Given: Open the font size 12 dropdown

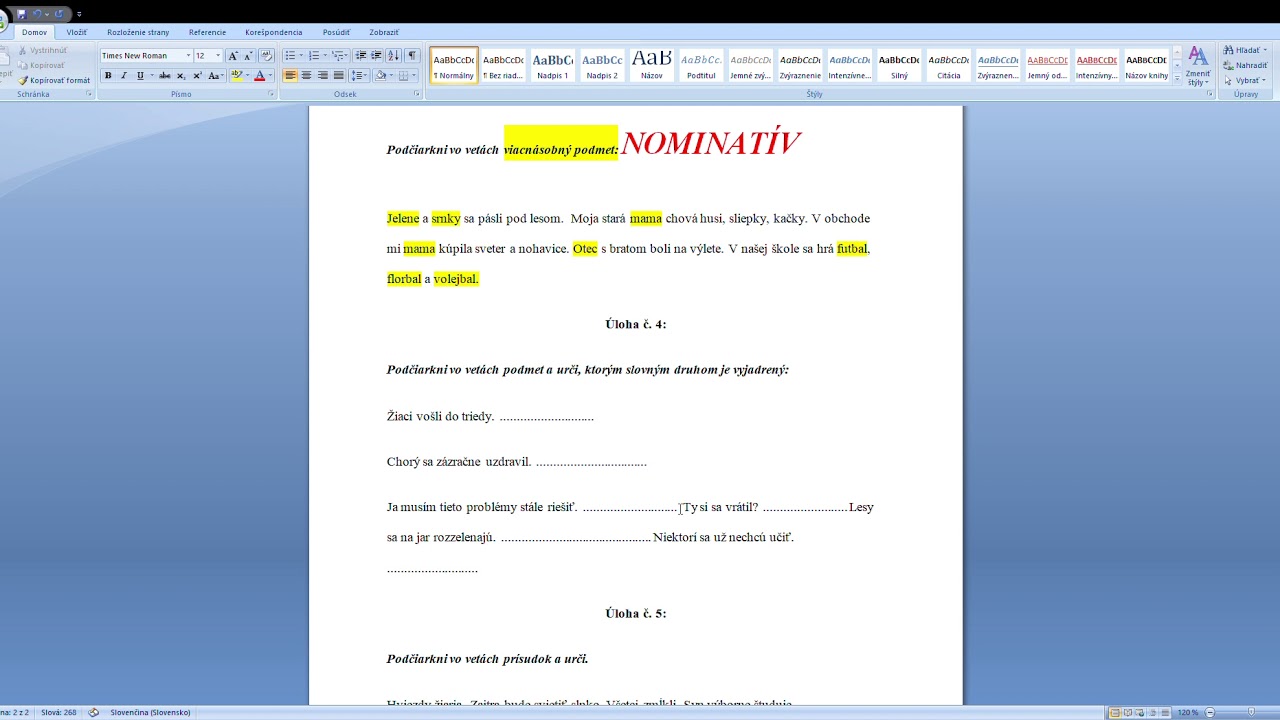Looking at the screenshot, I should (x=218, y=56).
